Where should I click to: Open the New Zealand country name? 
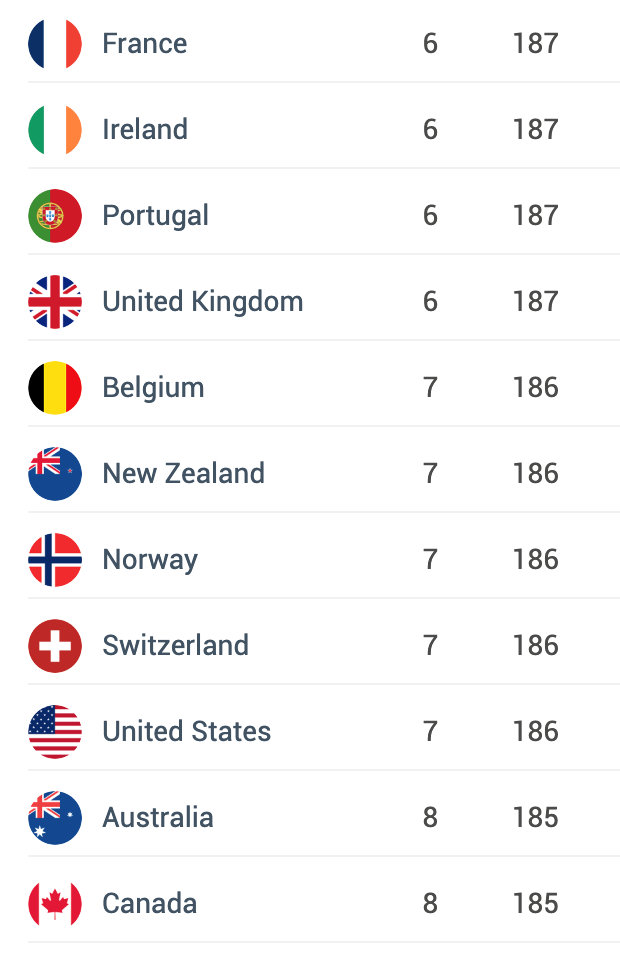[184, 474]
